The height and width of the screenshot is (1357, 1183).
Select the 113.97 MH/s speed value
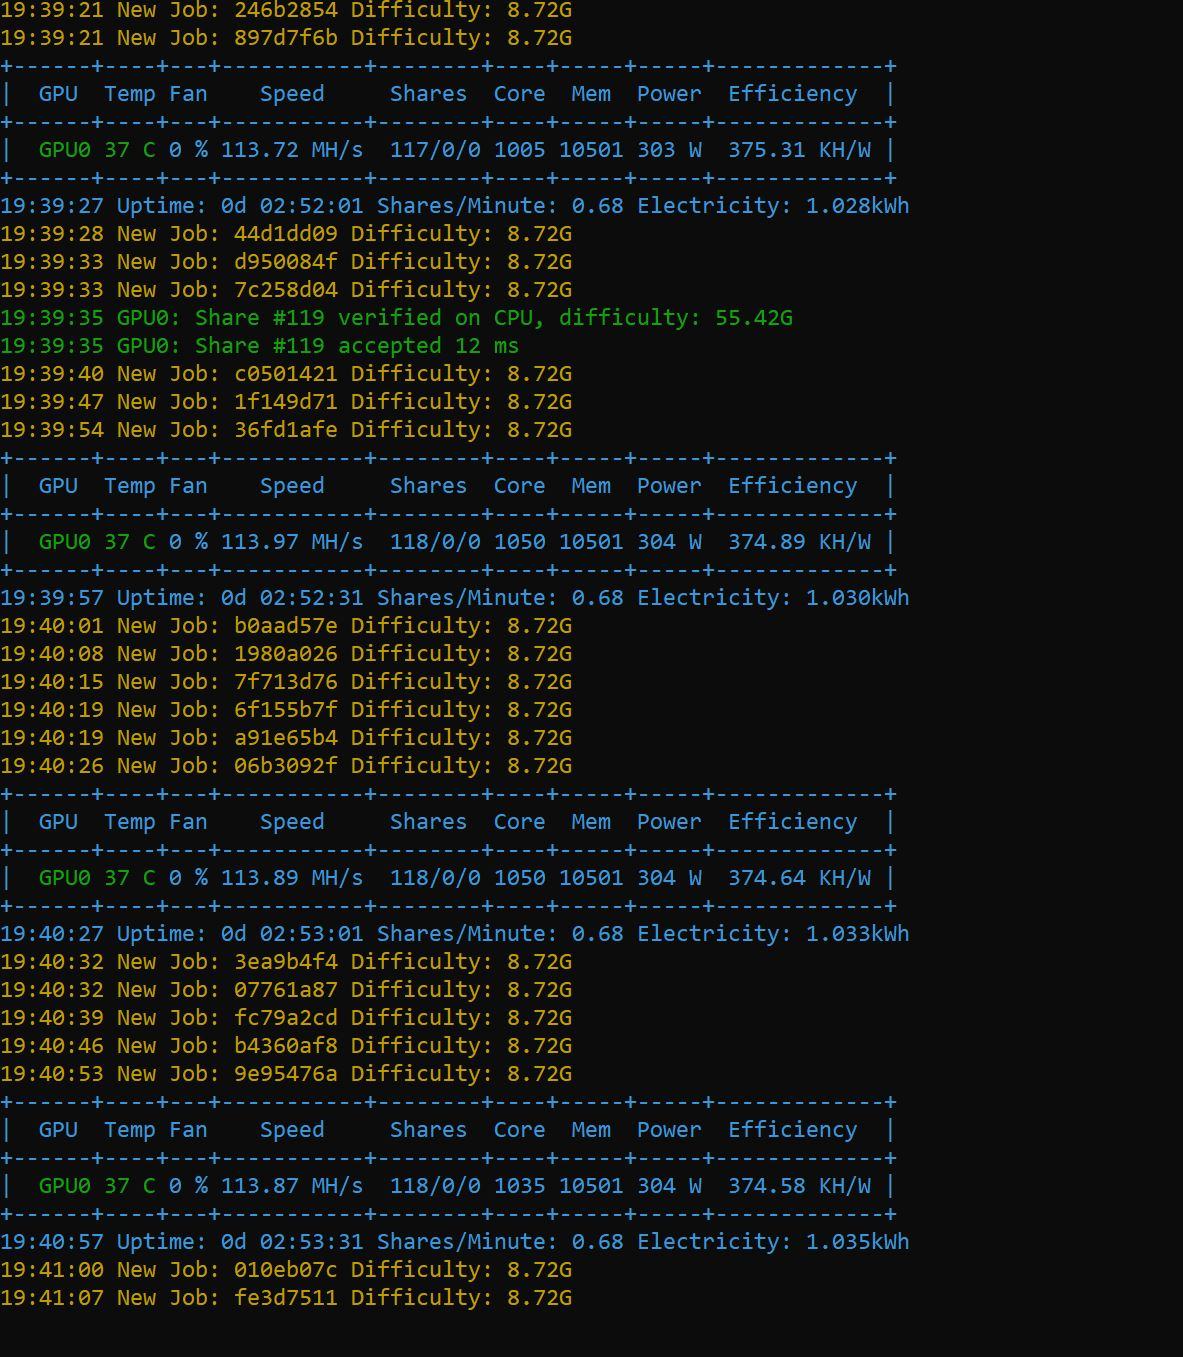[x=292, y=542]
